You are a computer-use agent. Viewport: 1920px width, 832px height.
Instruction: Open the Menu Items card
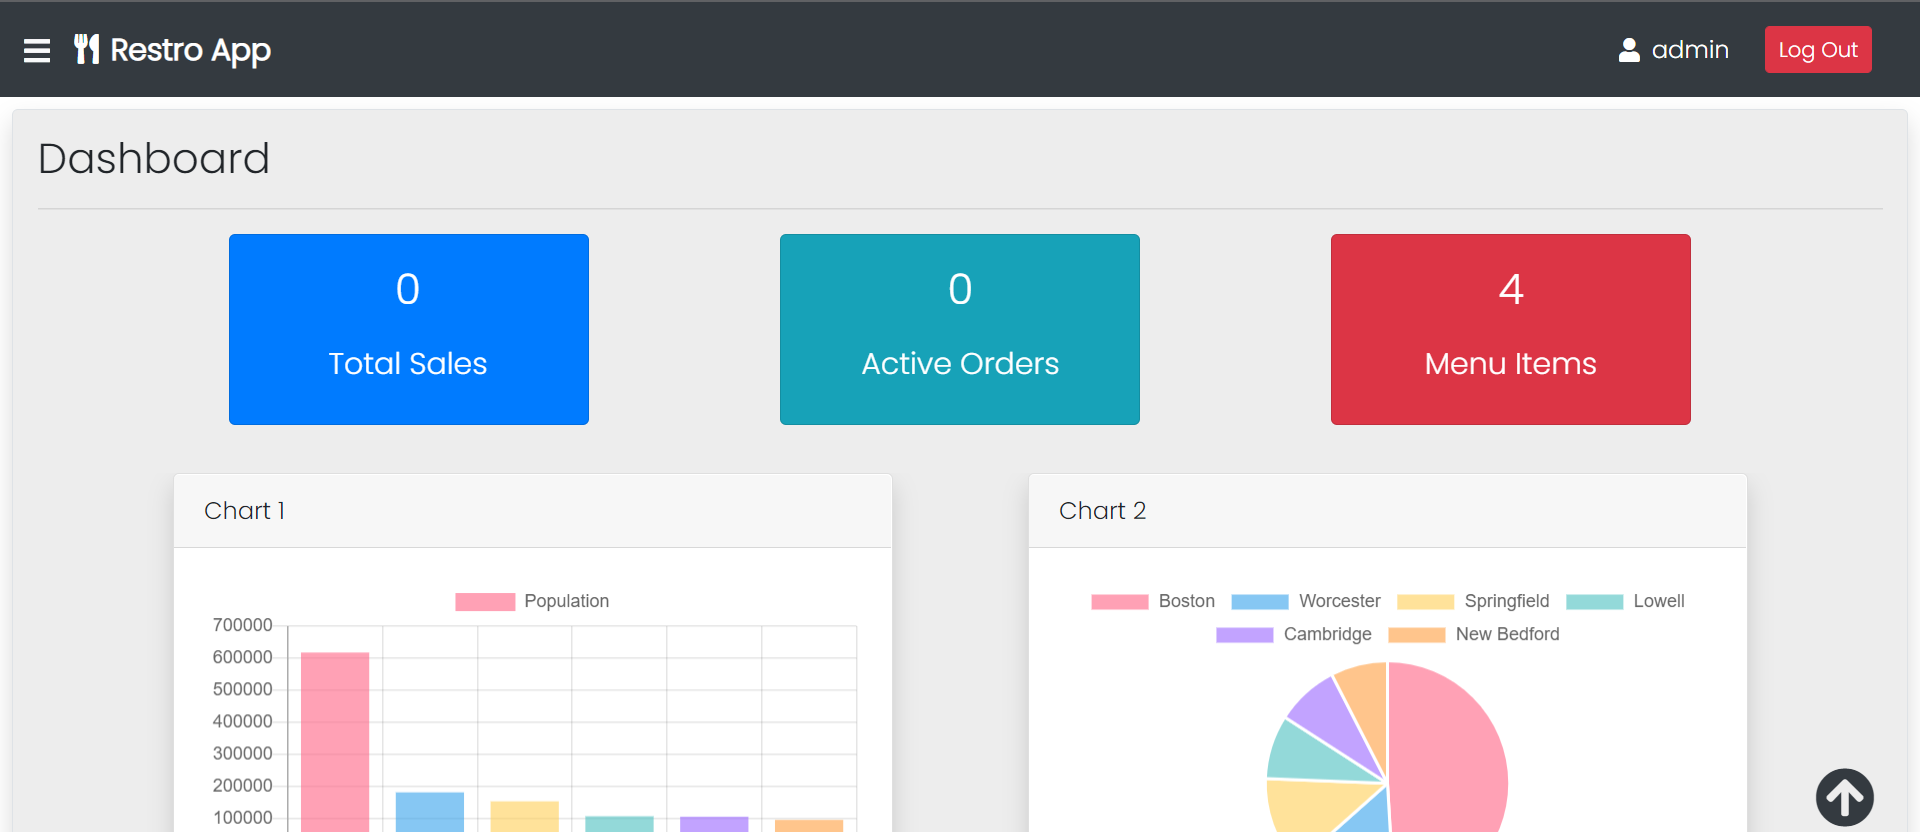(1510, 329)
